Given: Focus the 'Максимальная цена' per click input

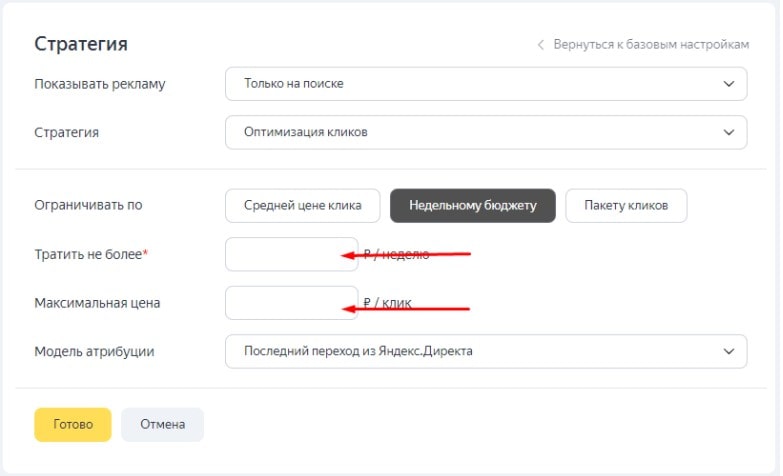Looking at the screenshot, I should coord(291,303).
